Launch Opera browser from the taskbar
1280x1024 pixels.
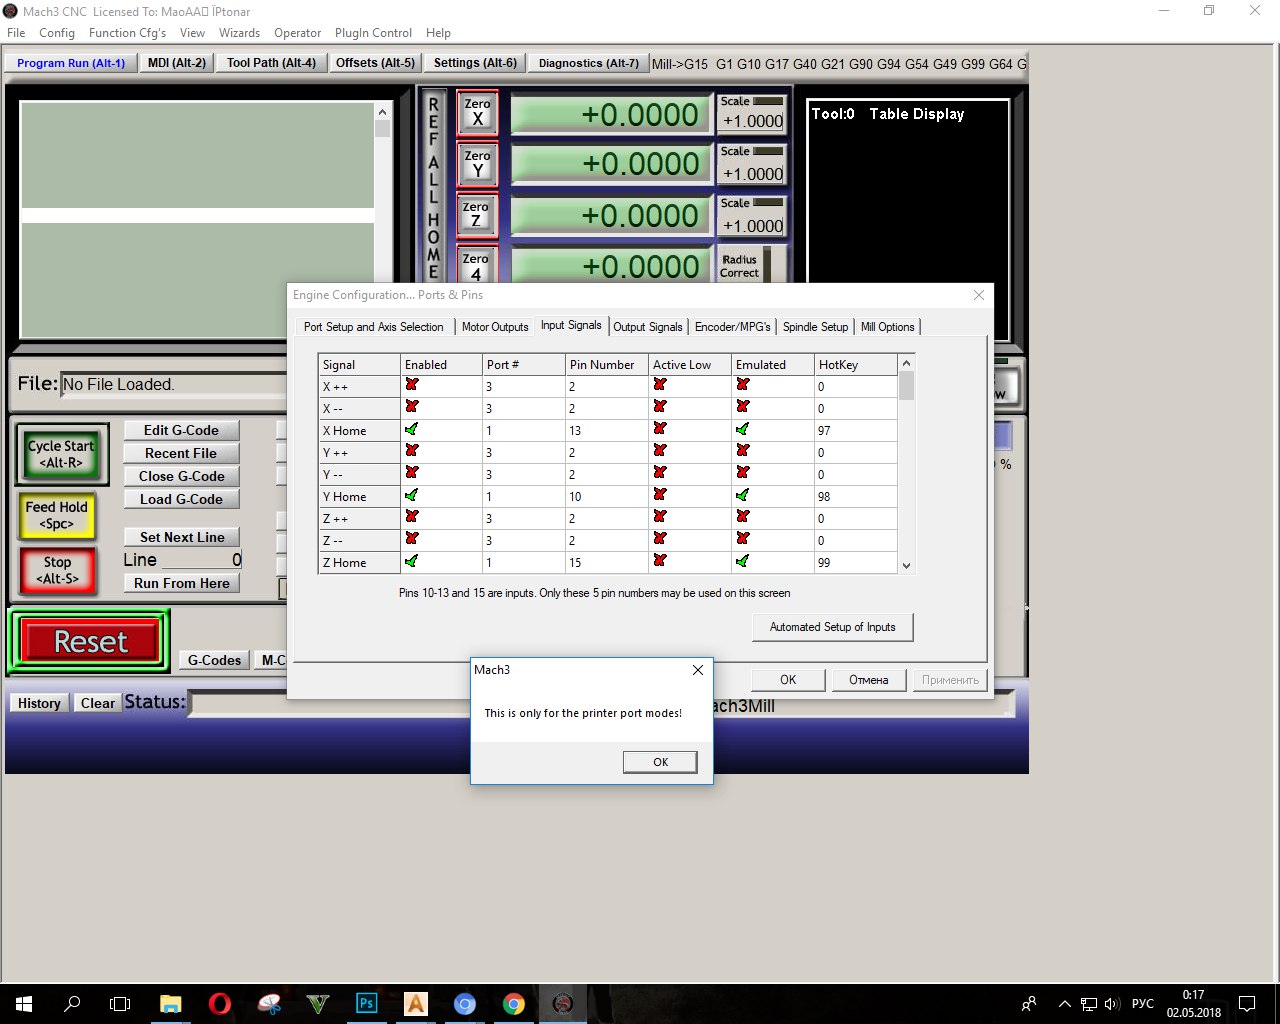(x=220, y=1004)
